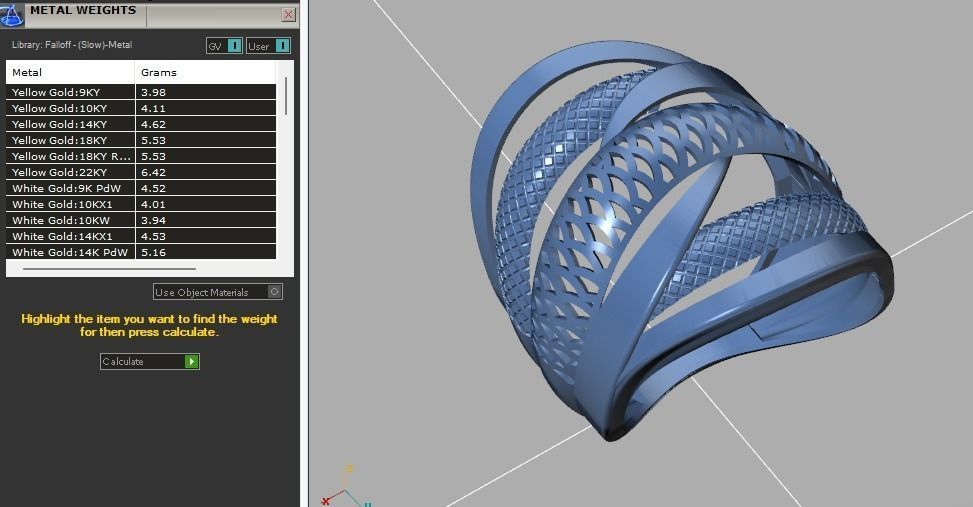Click the Metal Weights cone logo icon
This screenshot has width=973, height=507.
[11, 15]
